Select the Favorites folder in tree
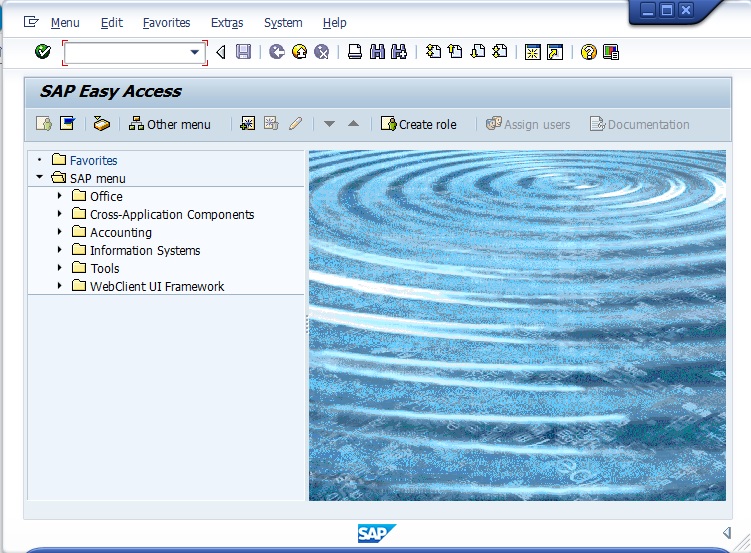This screenshot has width=751, height=553. click(x=92, y=160)
